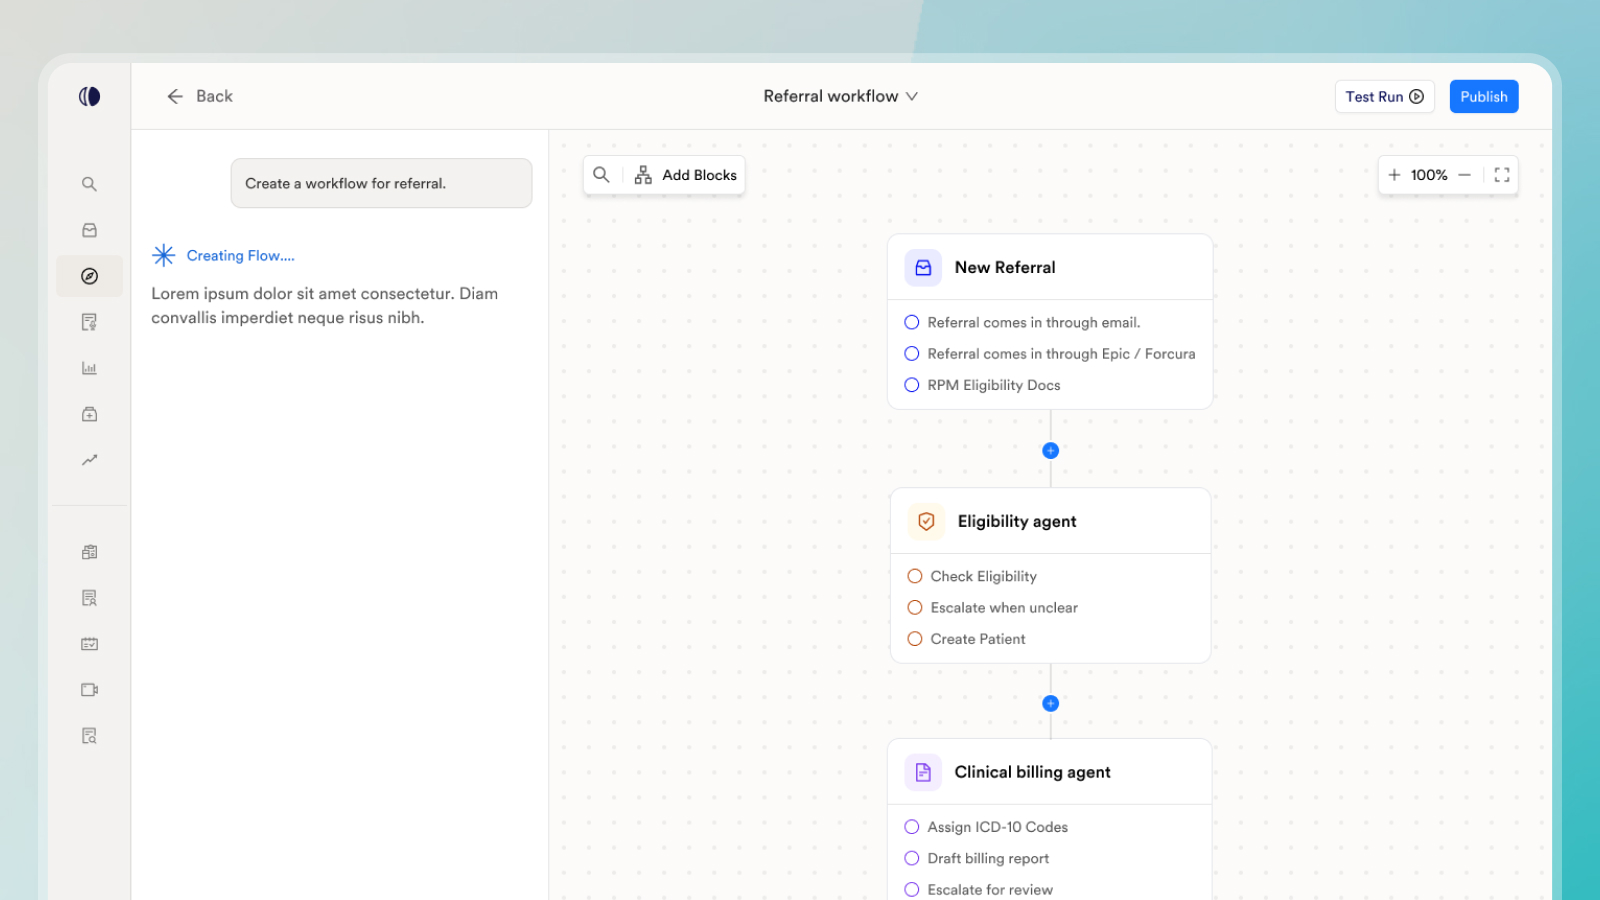Image resolution: width=1600 pixels, height=900 pixels.
Task: Click the medical kit icon in sidebar
Action: (x=89, y=414)
